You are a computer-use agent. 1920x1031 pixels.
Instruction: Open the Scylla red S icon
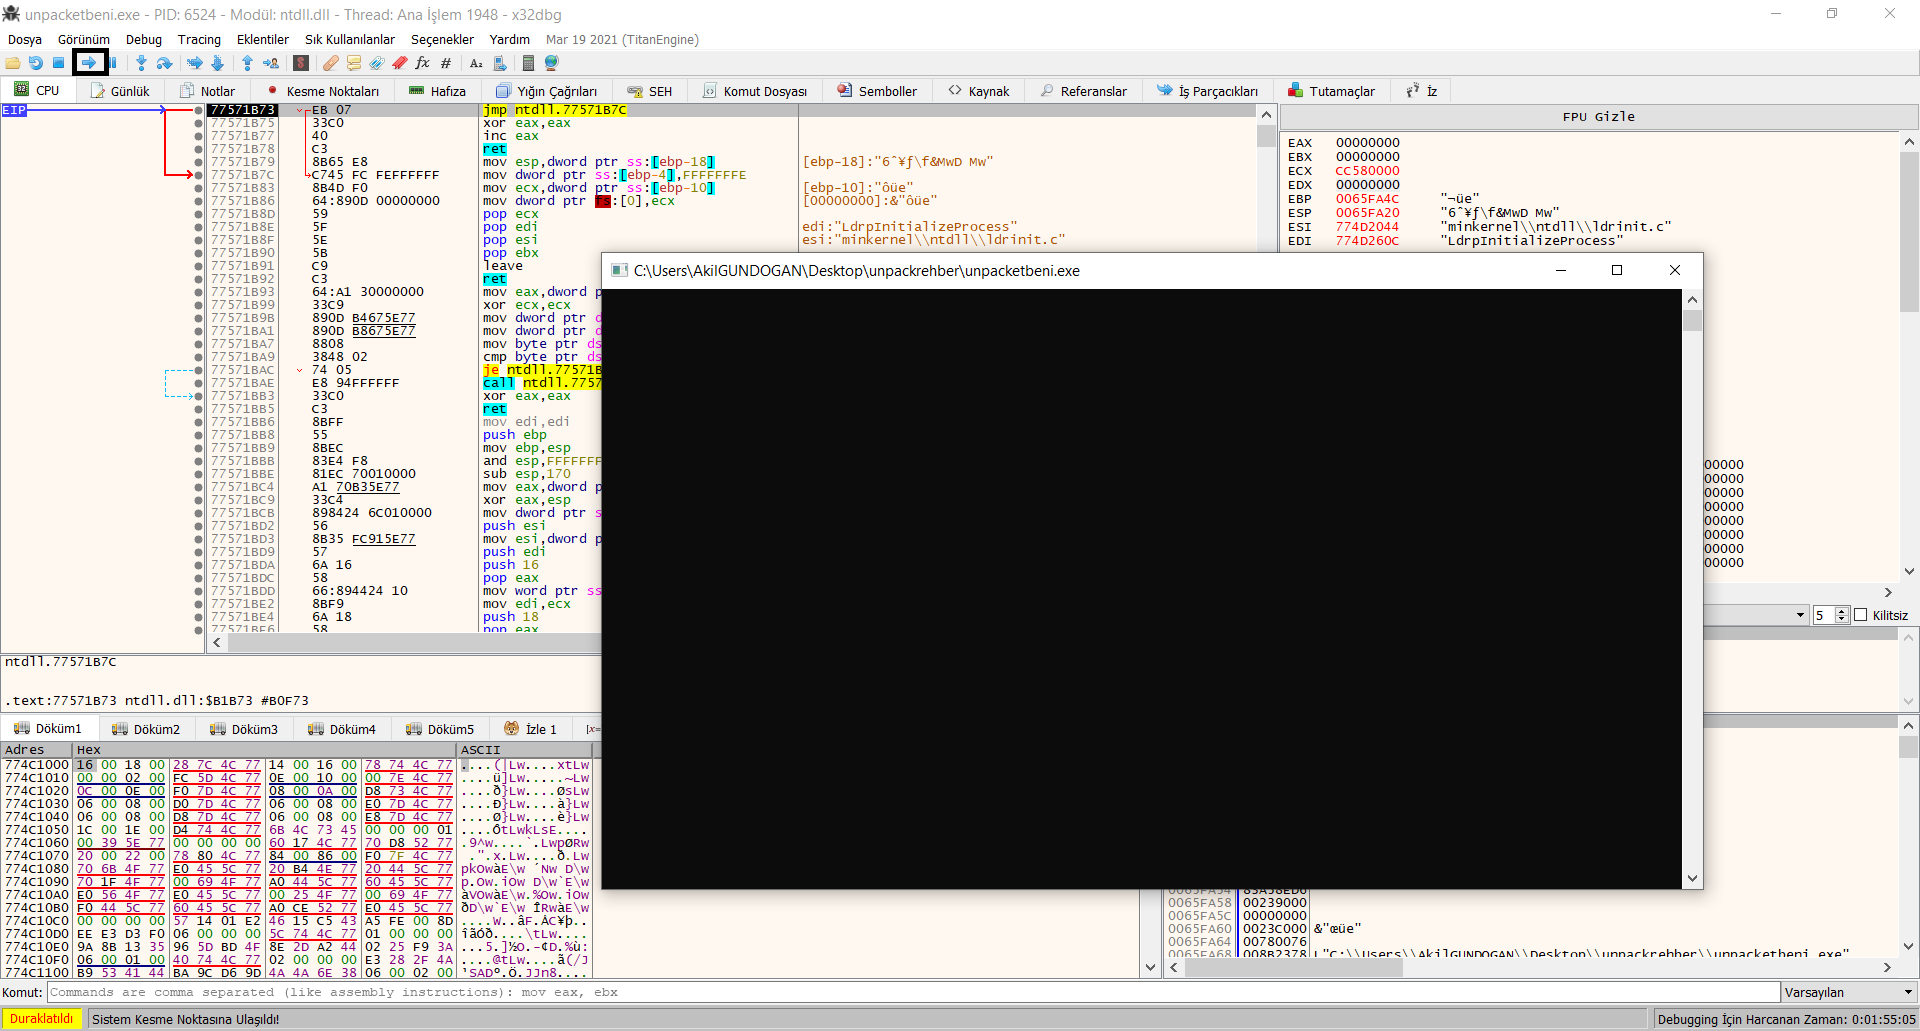301,63
